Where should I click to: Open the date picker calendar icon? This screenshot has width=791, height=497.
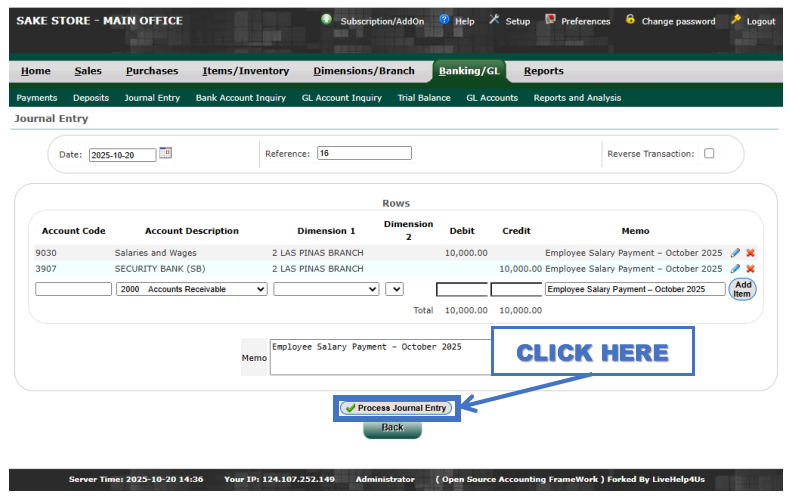(x=166, y=154)
